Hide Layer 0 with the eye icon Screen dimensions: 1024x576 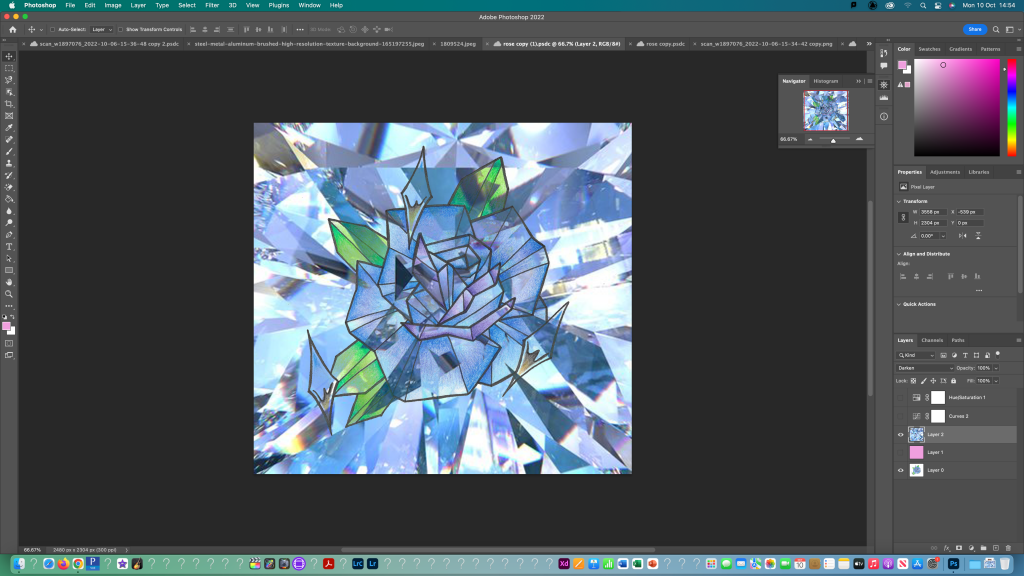(900, 470)
